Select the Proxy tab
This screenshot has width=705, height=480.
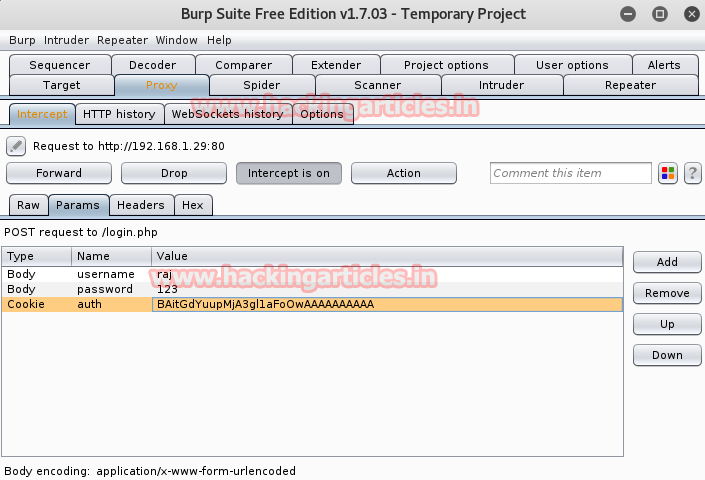click(161, 85)
